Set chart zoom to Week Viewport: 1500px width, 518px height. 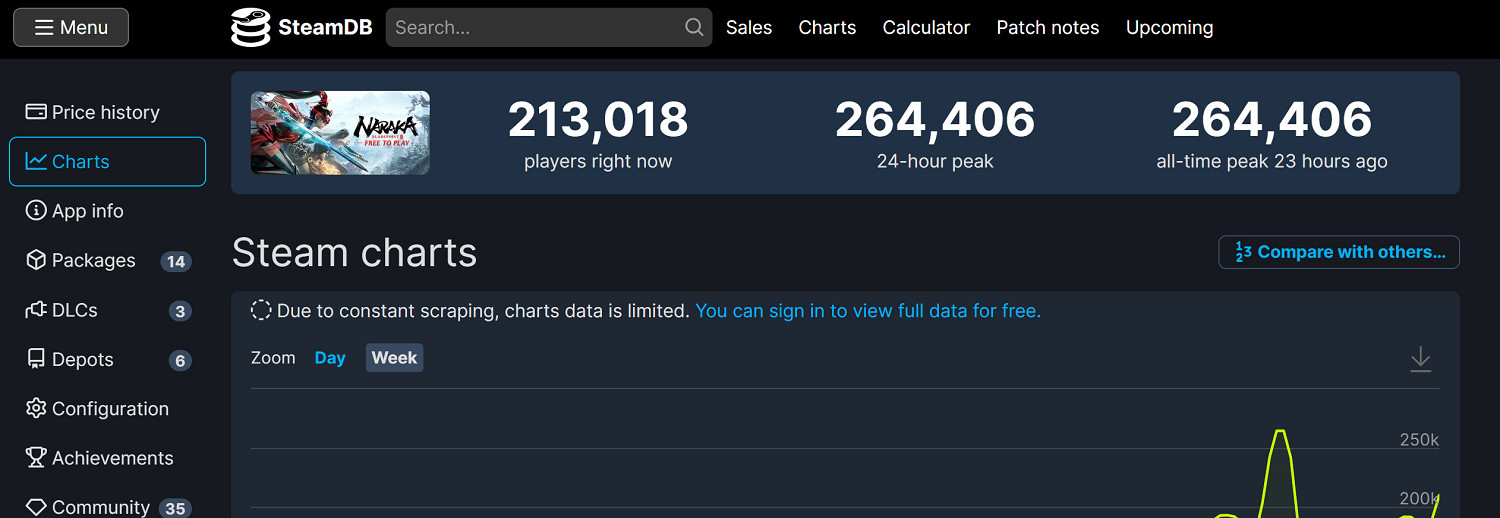[x=394, y=358]
